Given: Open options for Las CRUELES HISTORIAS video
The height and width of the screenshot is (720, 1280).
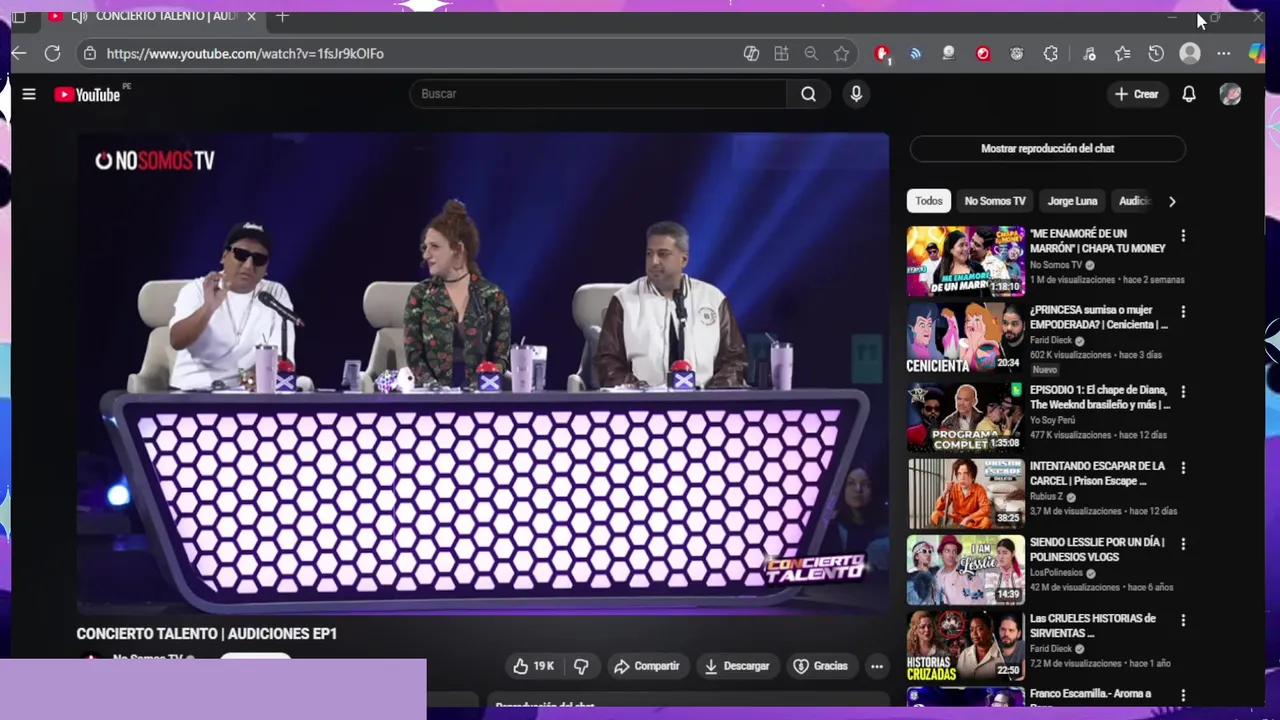Looking at the screenshot, I should [x=1183, y=621].
